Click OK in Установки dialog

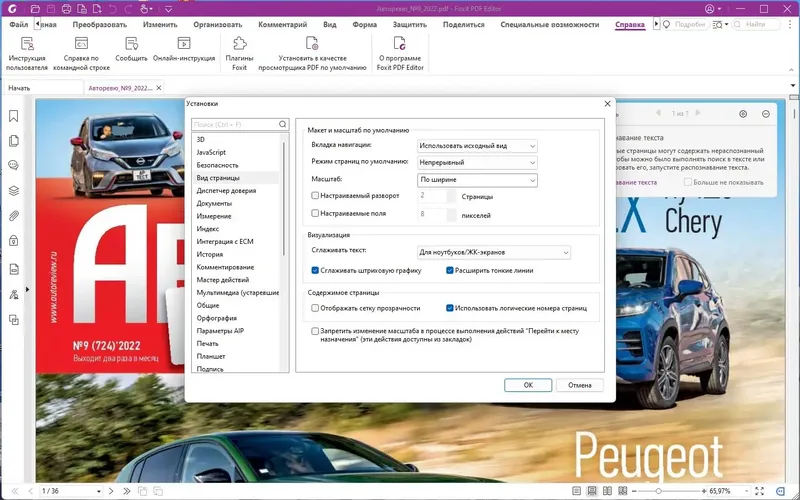528,385
